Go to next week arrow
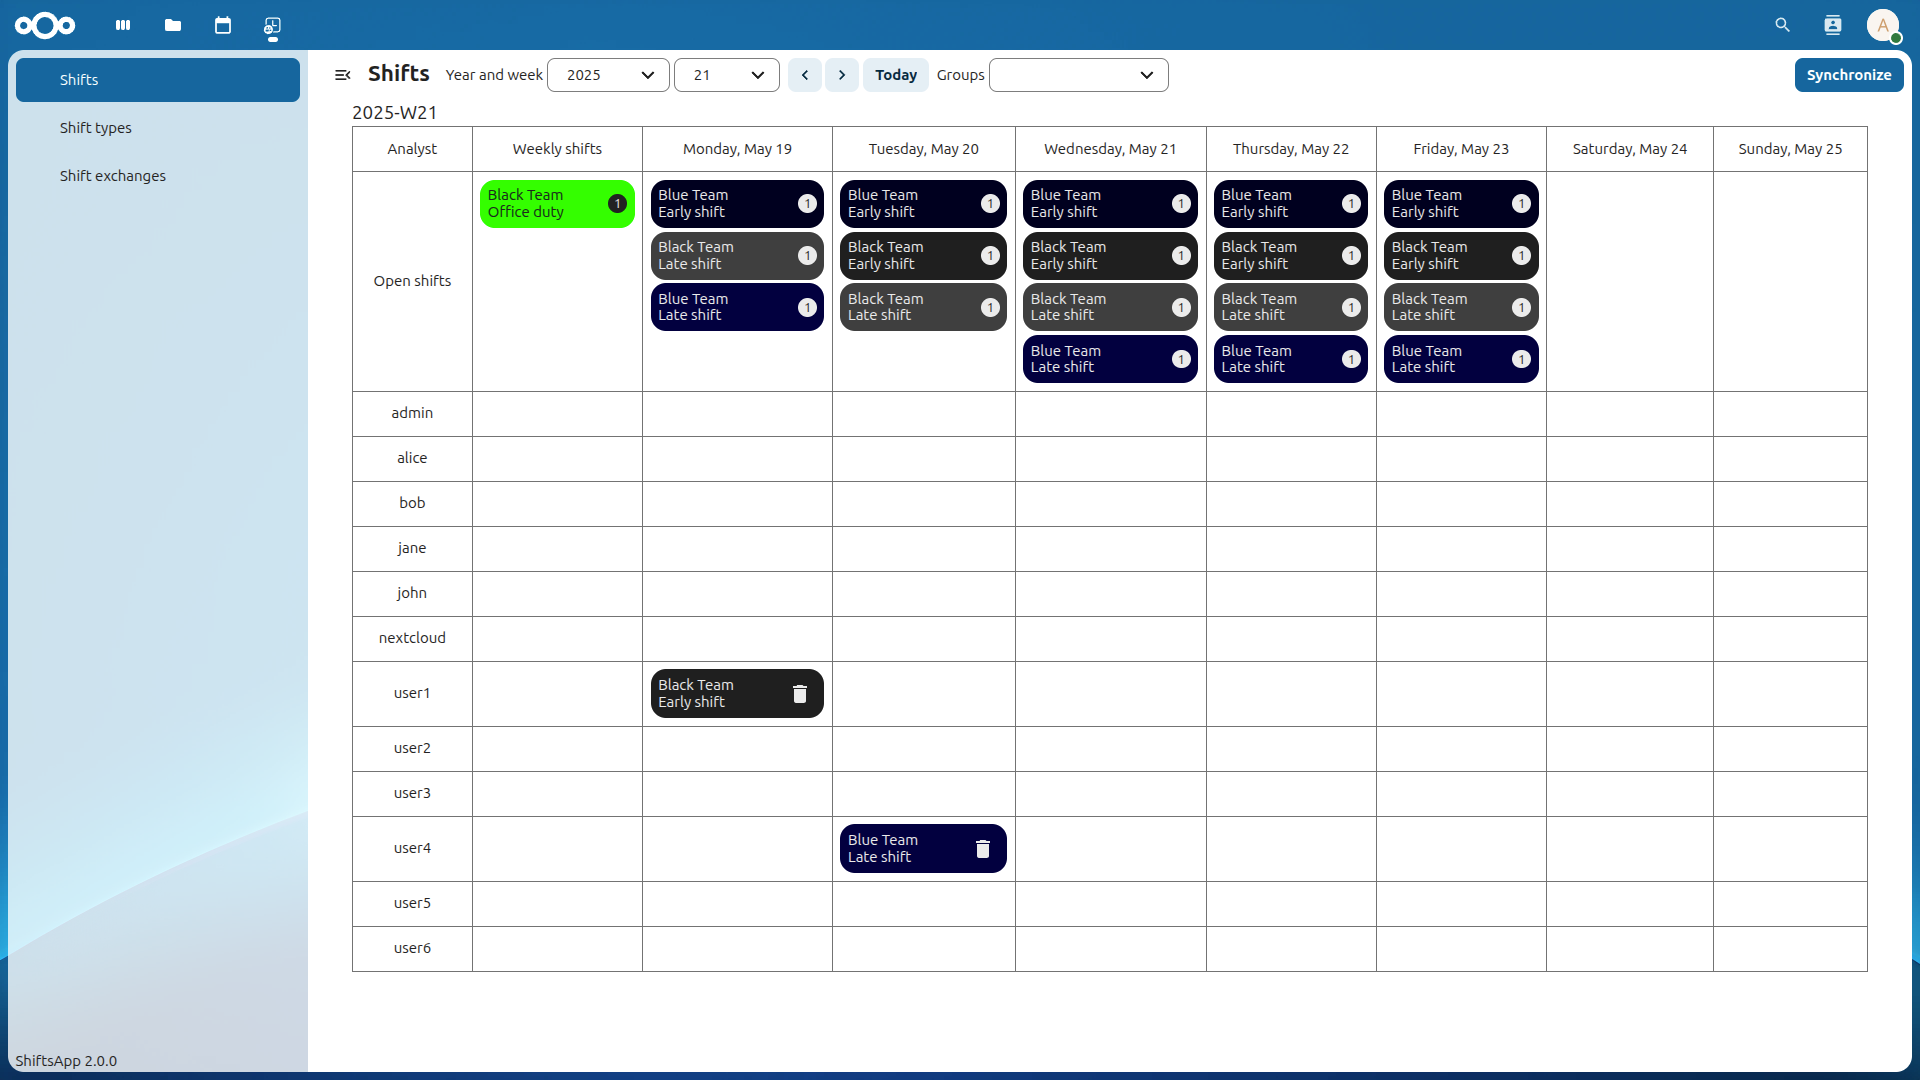The height and width of the screenshot is (1080, 1920). [842, 75]
